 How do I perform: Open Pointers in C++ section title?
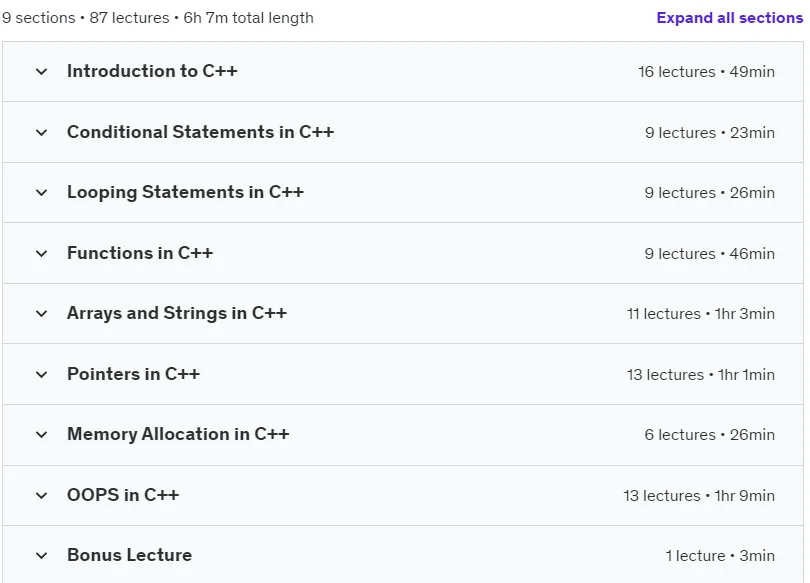tap(133, 374)
